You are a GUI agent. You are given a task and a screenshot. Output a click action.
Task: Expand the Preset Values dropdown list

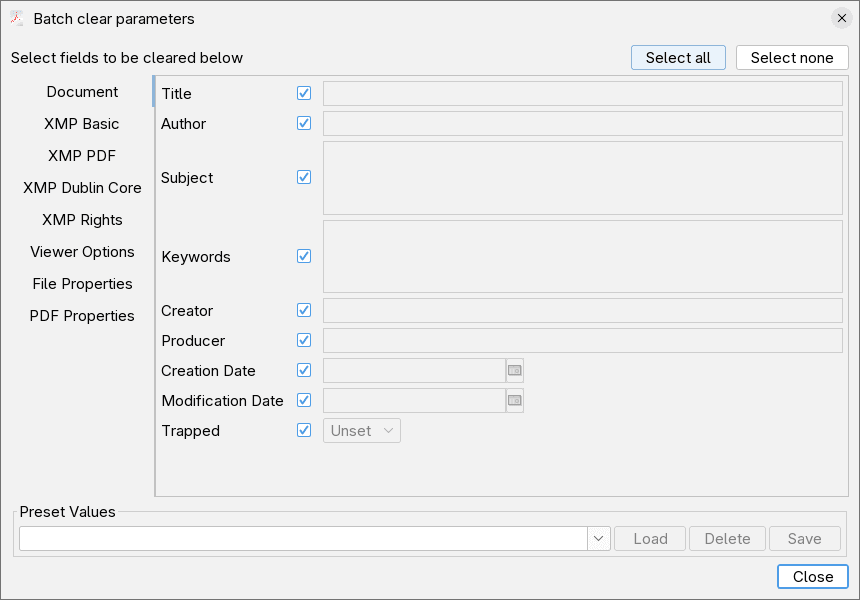(598, 538)
